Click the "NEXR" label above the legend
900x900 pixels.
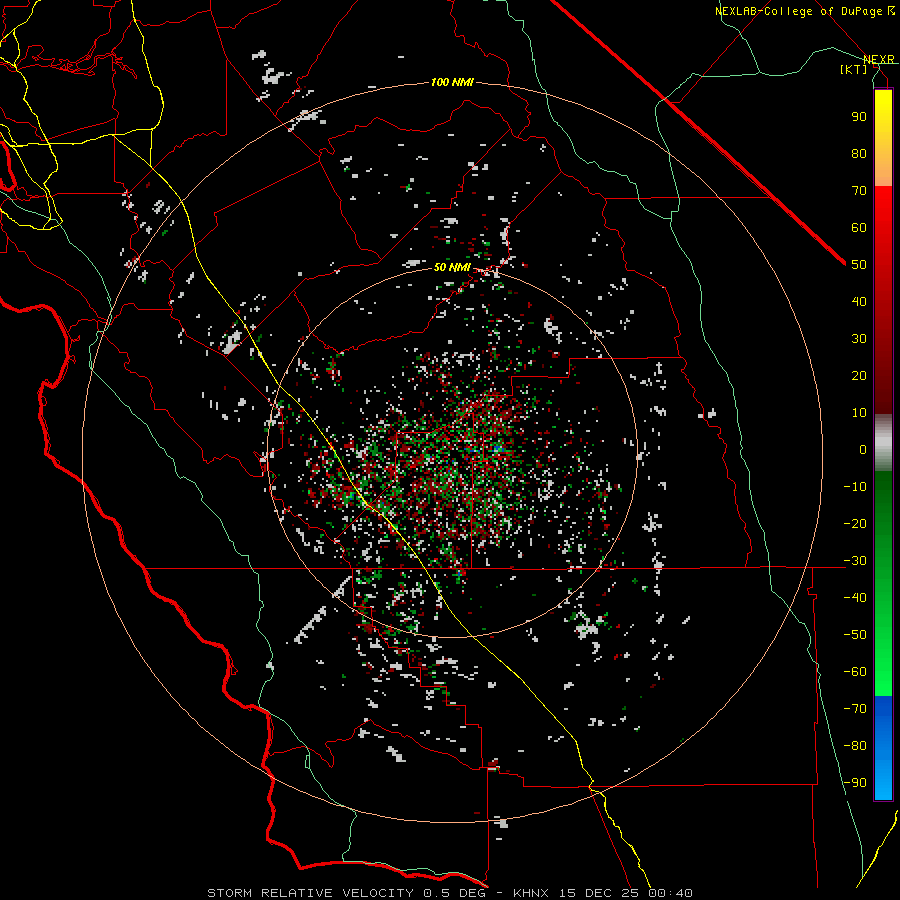(x=879, y=59)
